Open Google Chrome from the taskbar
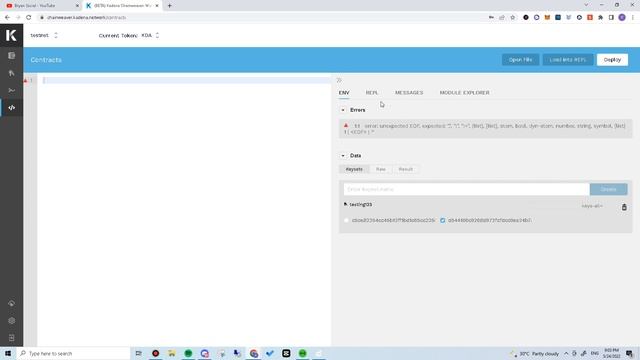Screen dimensions: 640x360 click(253, 353)
